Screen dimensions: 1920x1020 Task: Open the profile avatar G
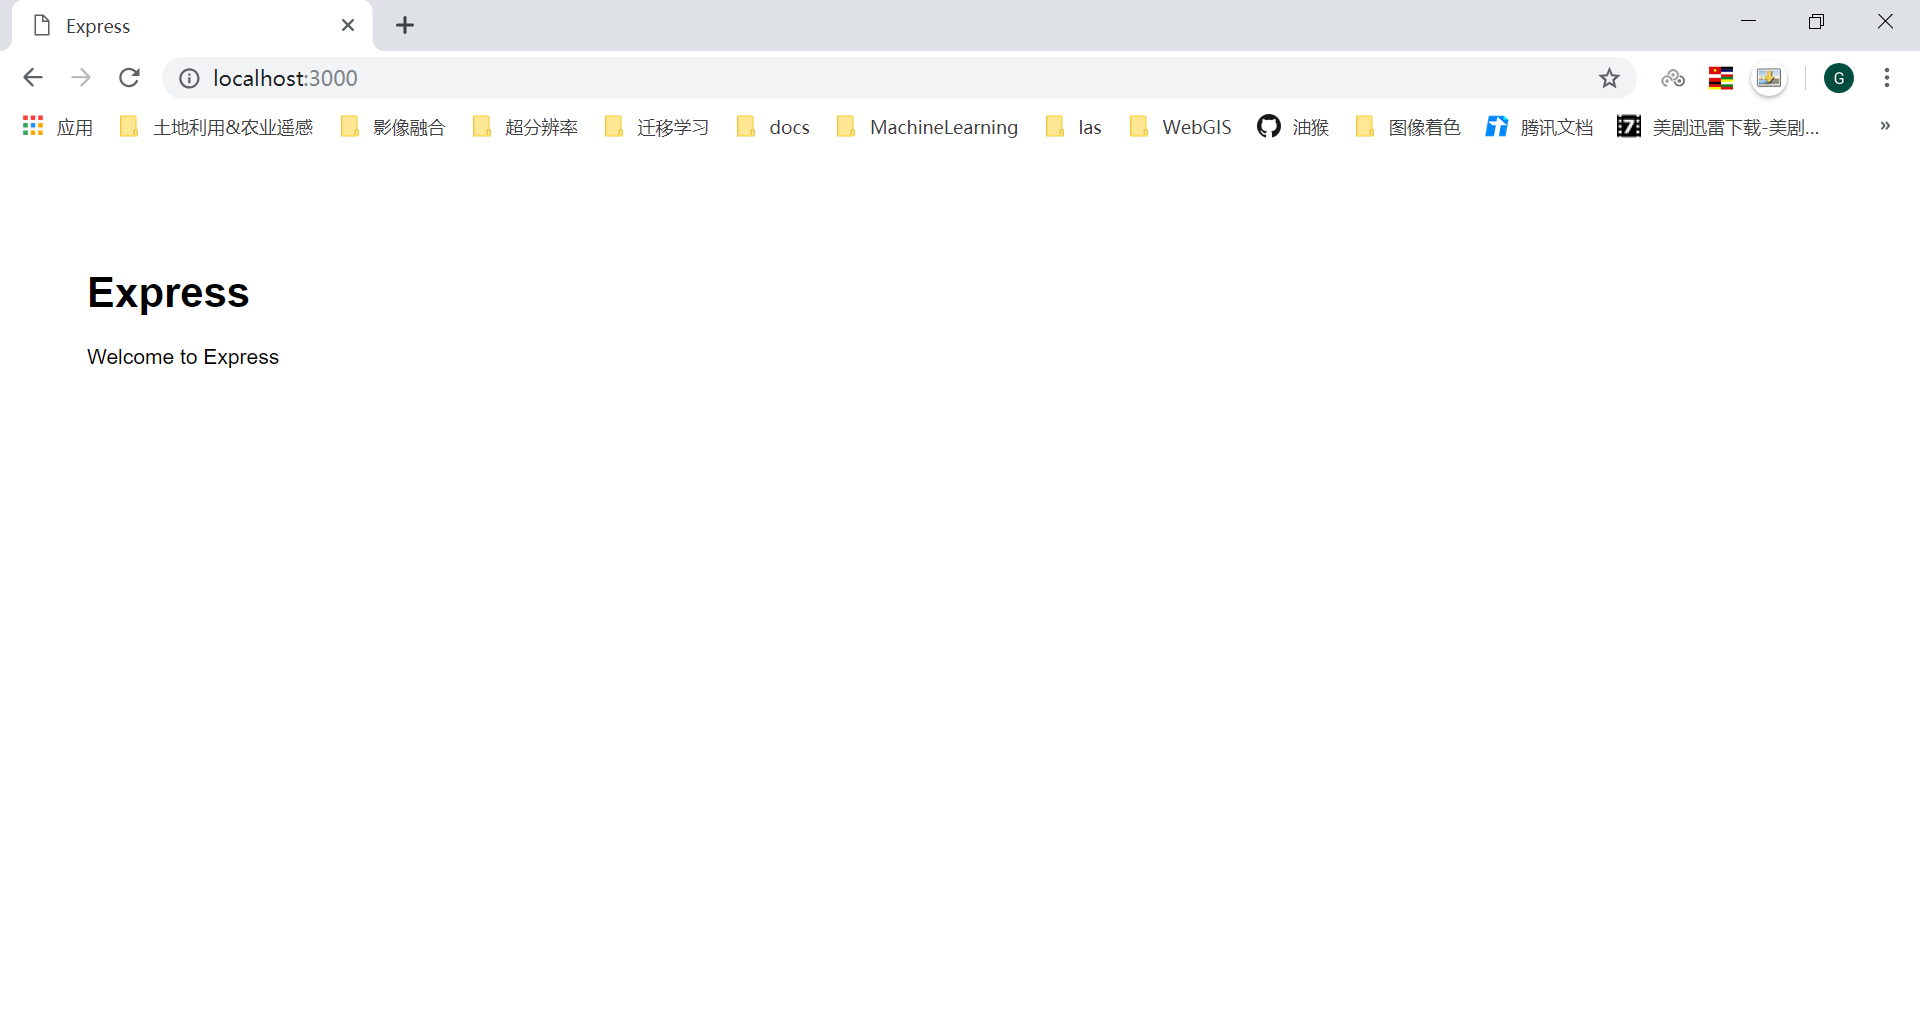click(1840, 78)
